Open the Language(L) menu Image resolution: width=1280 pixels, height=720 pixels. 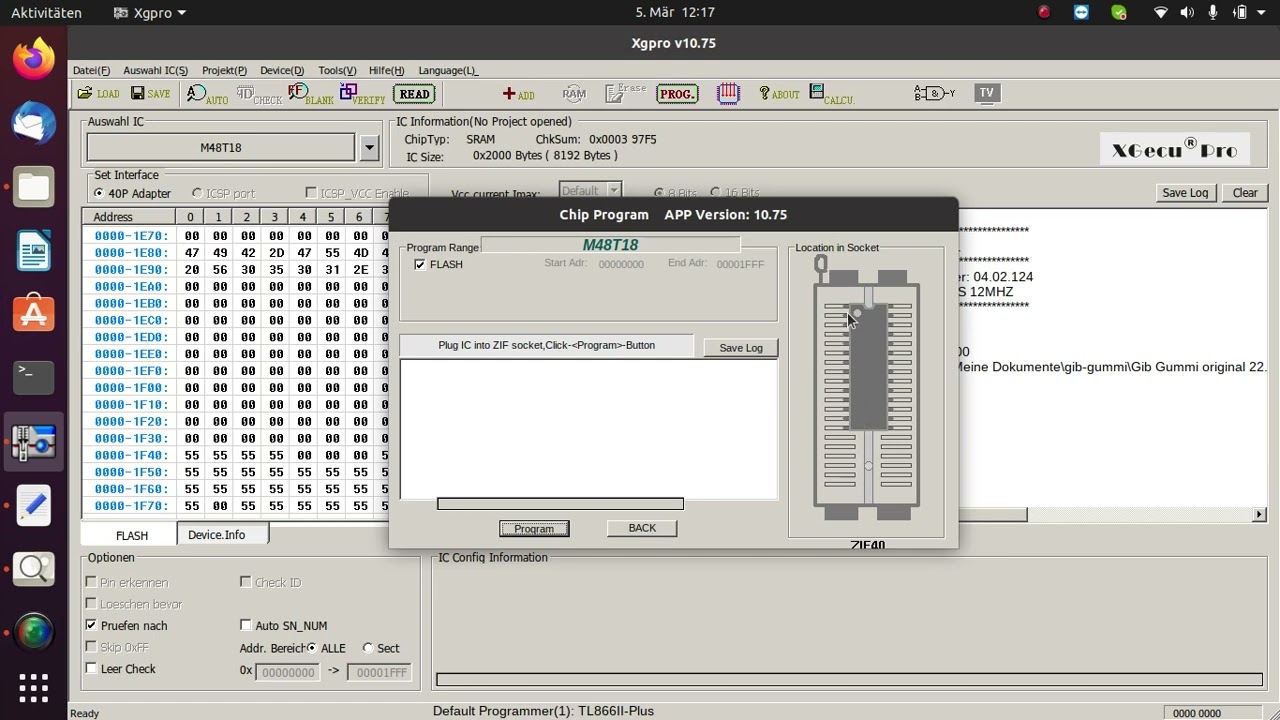point(448,70)
